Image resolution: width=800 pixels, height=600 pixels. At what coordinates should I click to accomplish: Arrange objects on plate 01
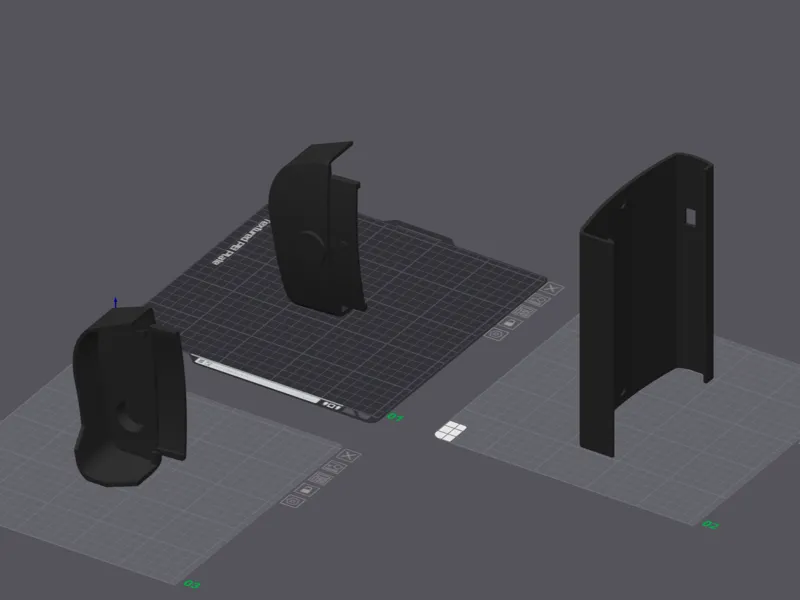pos(524,311)
